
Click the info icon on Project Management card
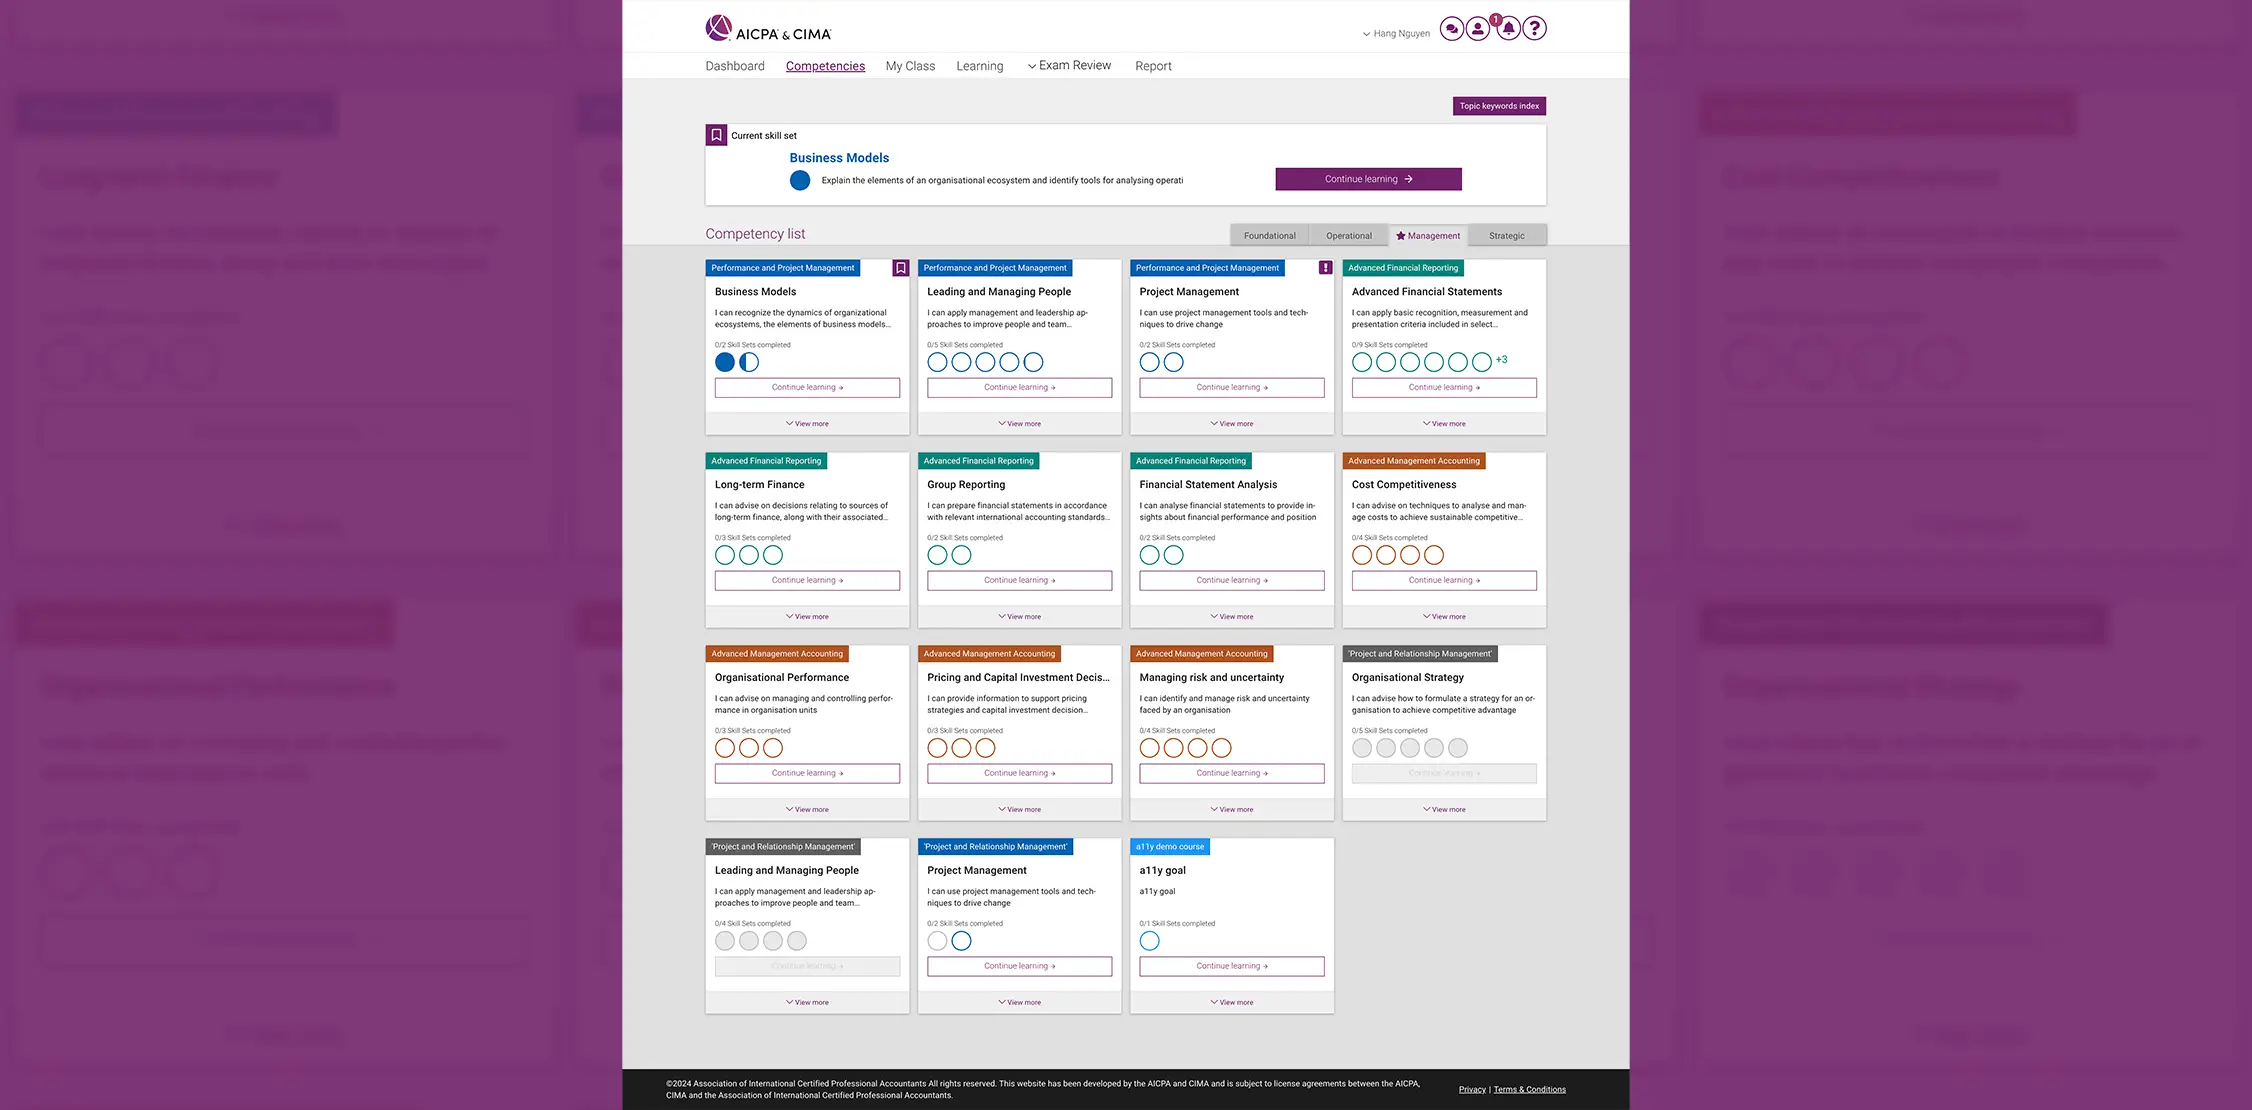click(x=1324, y=267)
